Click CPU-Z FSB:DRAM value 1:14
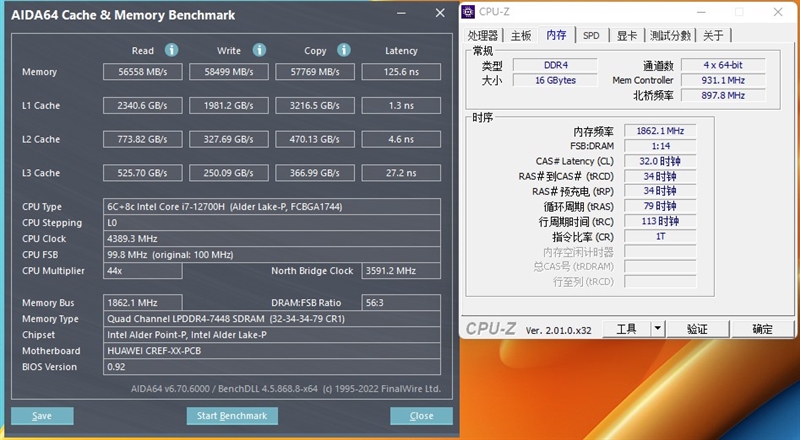The height and width of the screenshot is (440, 800). [x=660, y=146]
